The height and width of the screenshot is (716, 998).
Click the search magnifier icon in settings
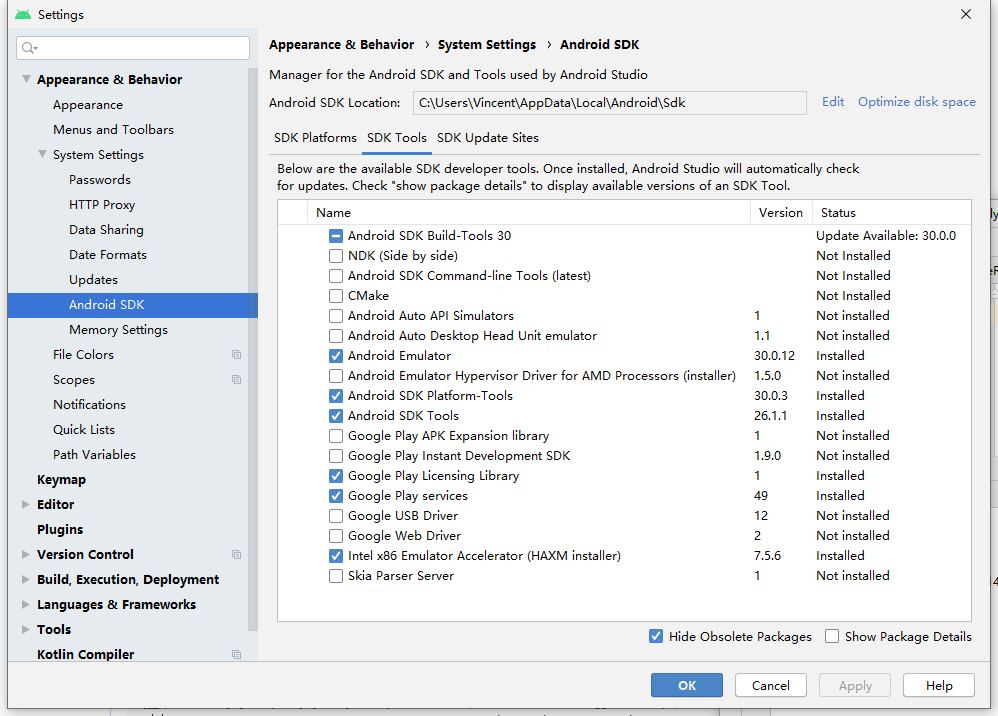pos(29,48)
